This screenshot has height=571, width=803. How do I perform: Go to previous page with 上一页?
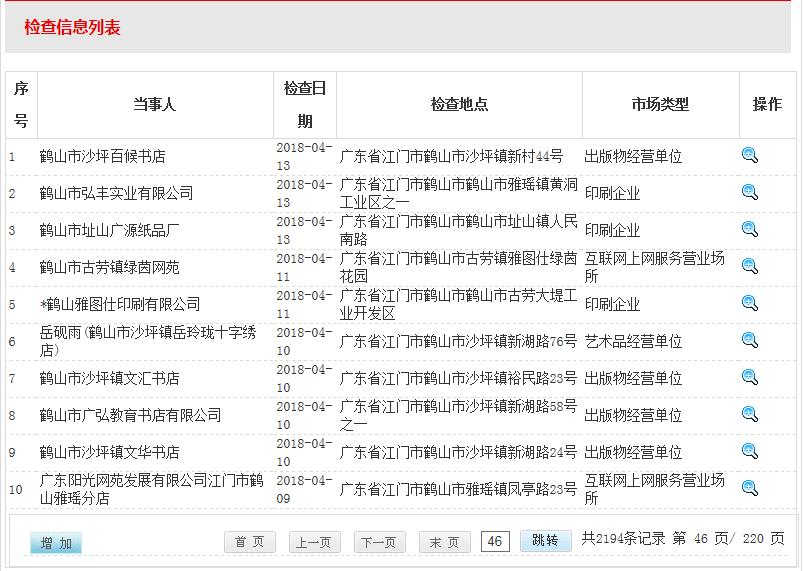[x=315, y=542]
